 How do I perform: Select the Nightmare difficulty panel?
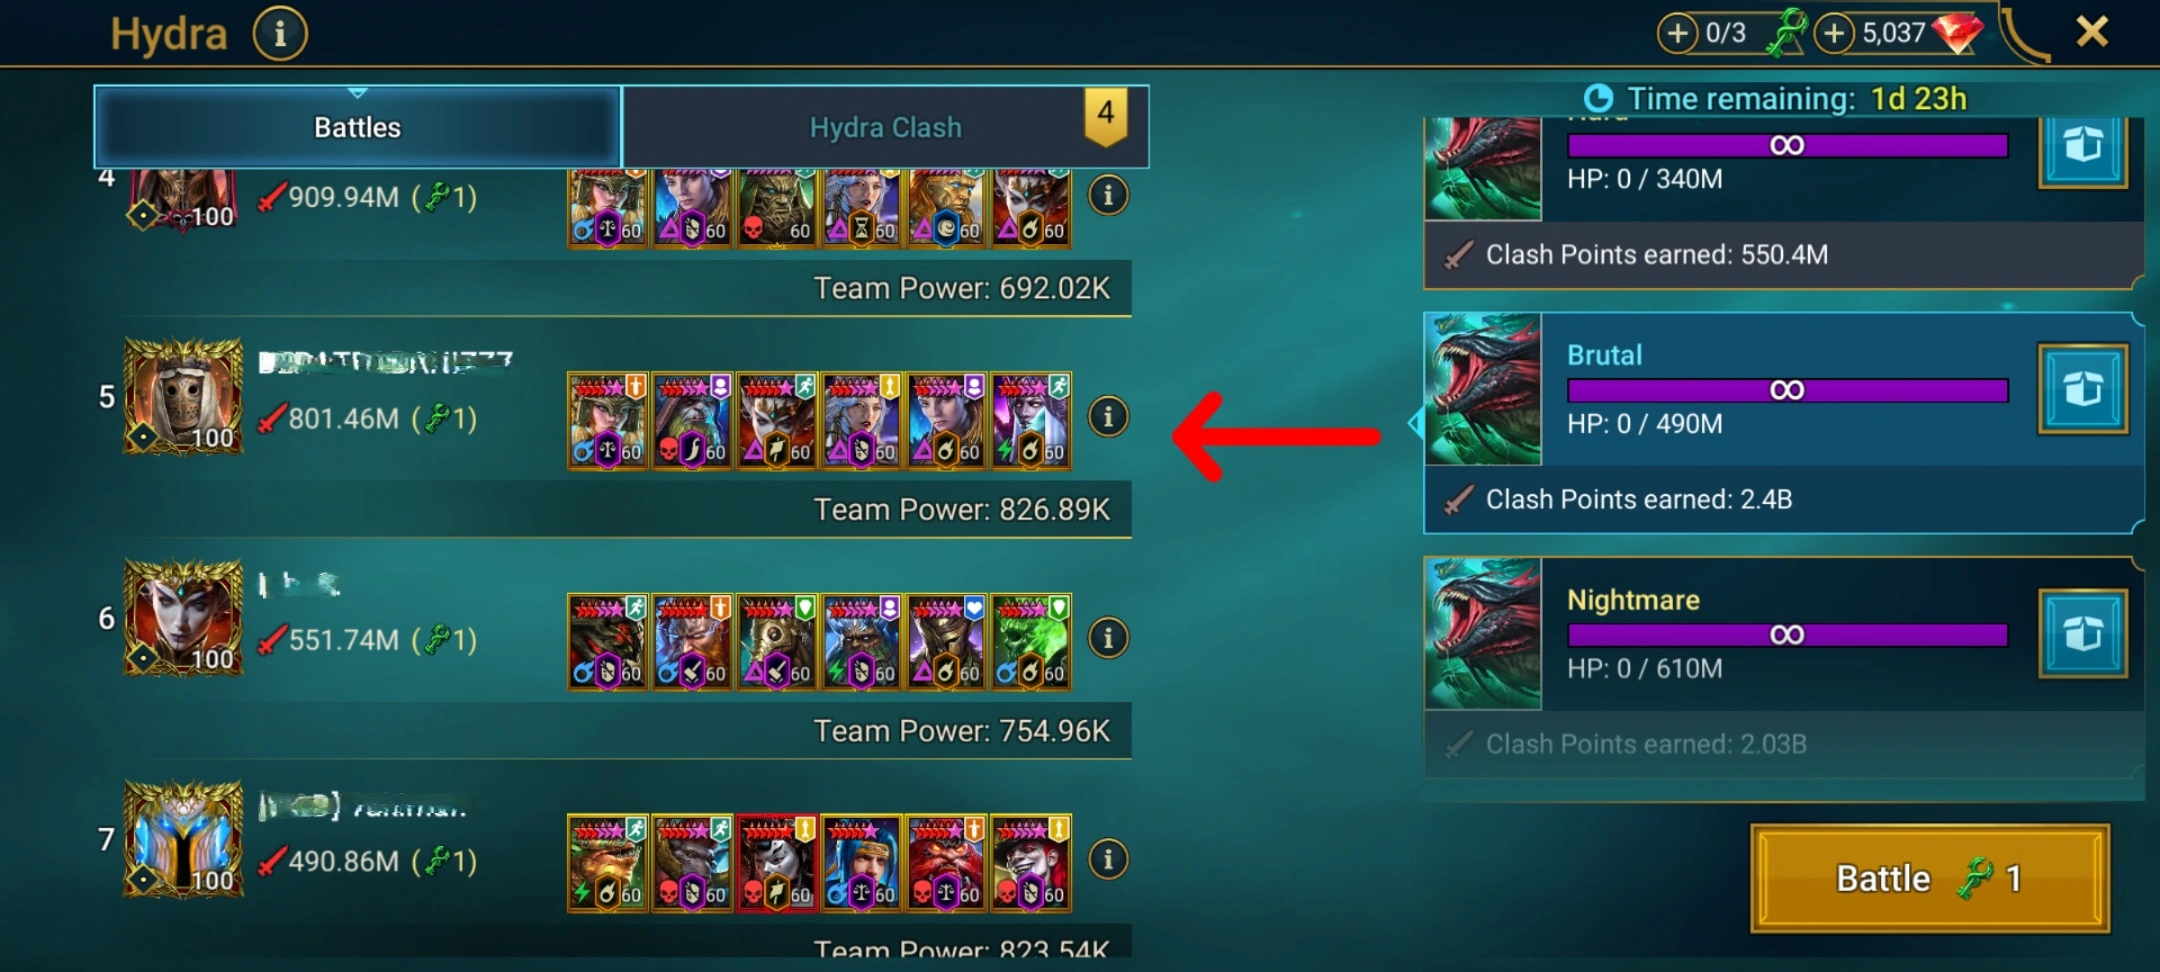coord(1783,667)
